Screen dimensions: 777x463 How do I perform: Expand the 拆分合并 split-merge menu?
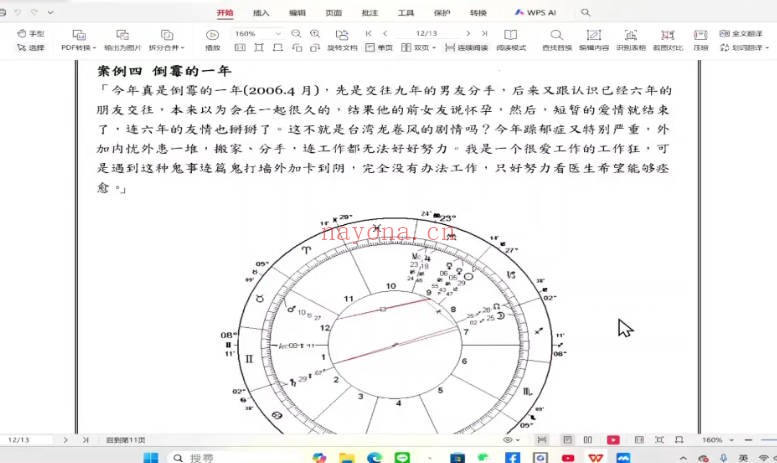tap(166, 40)
